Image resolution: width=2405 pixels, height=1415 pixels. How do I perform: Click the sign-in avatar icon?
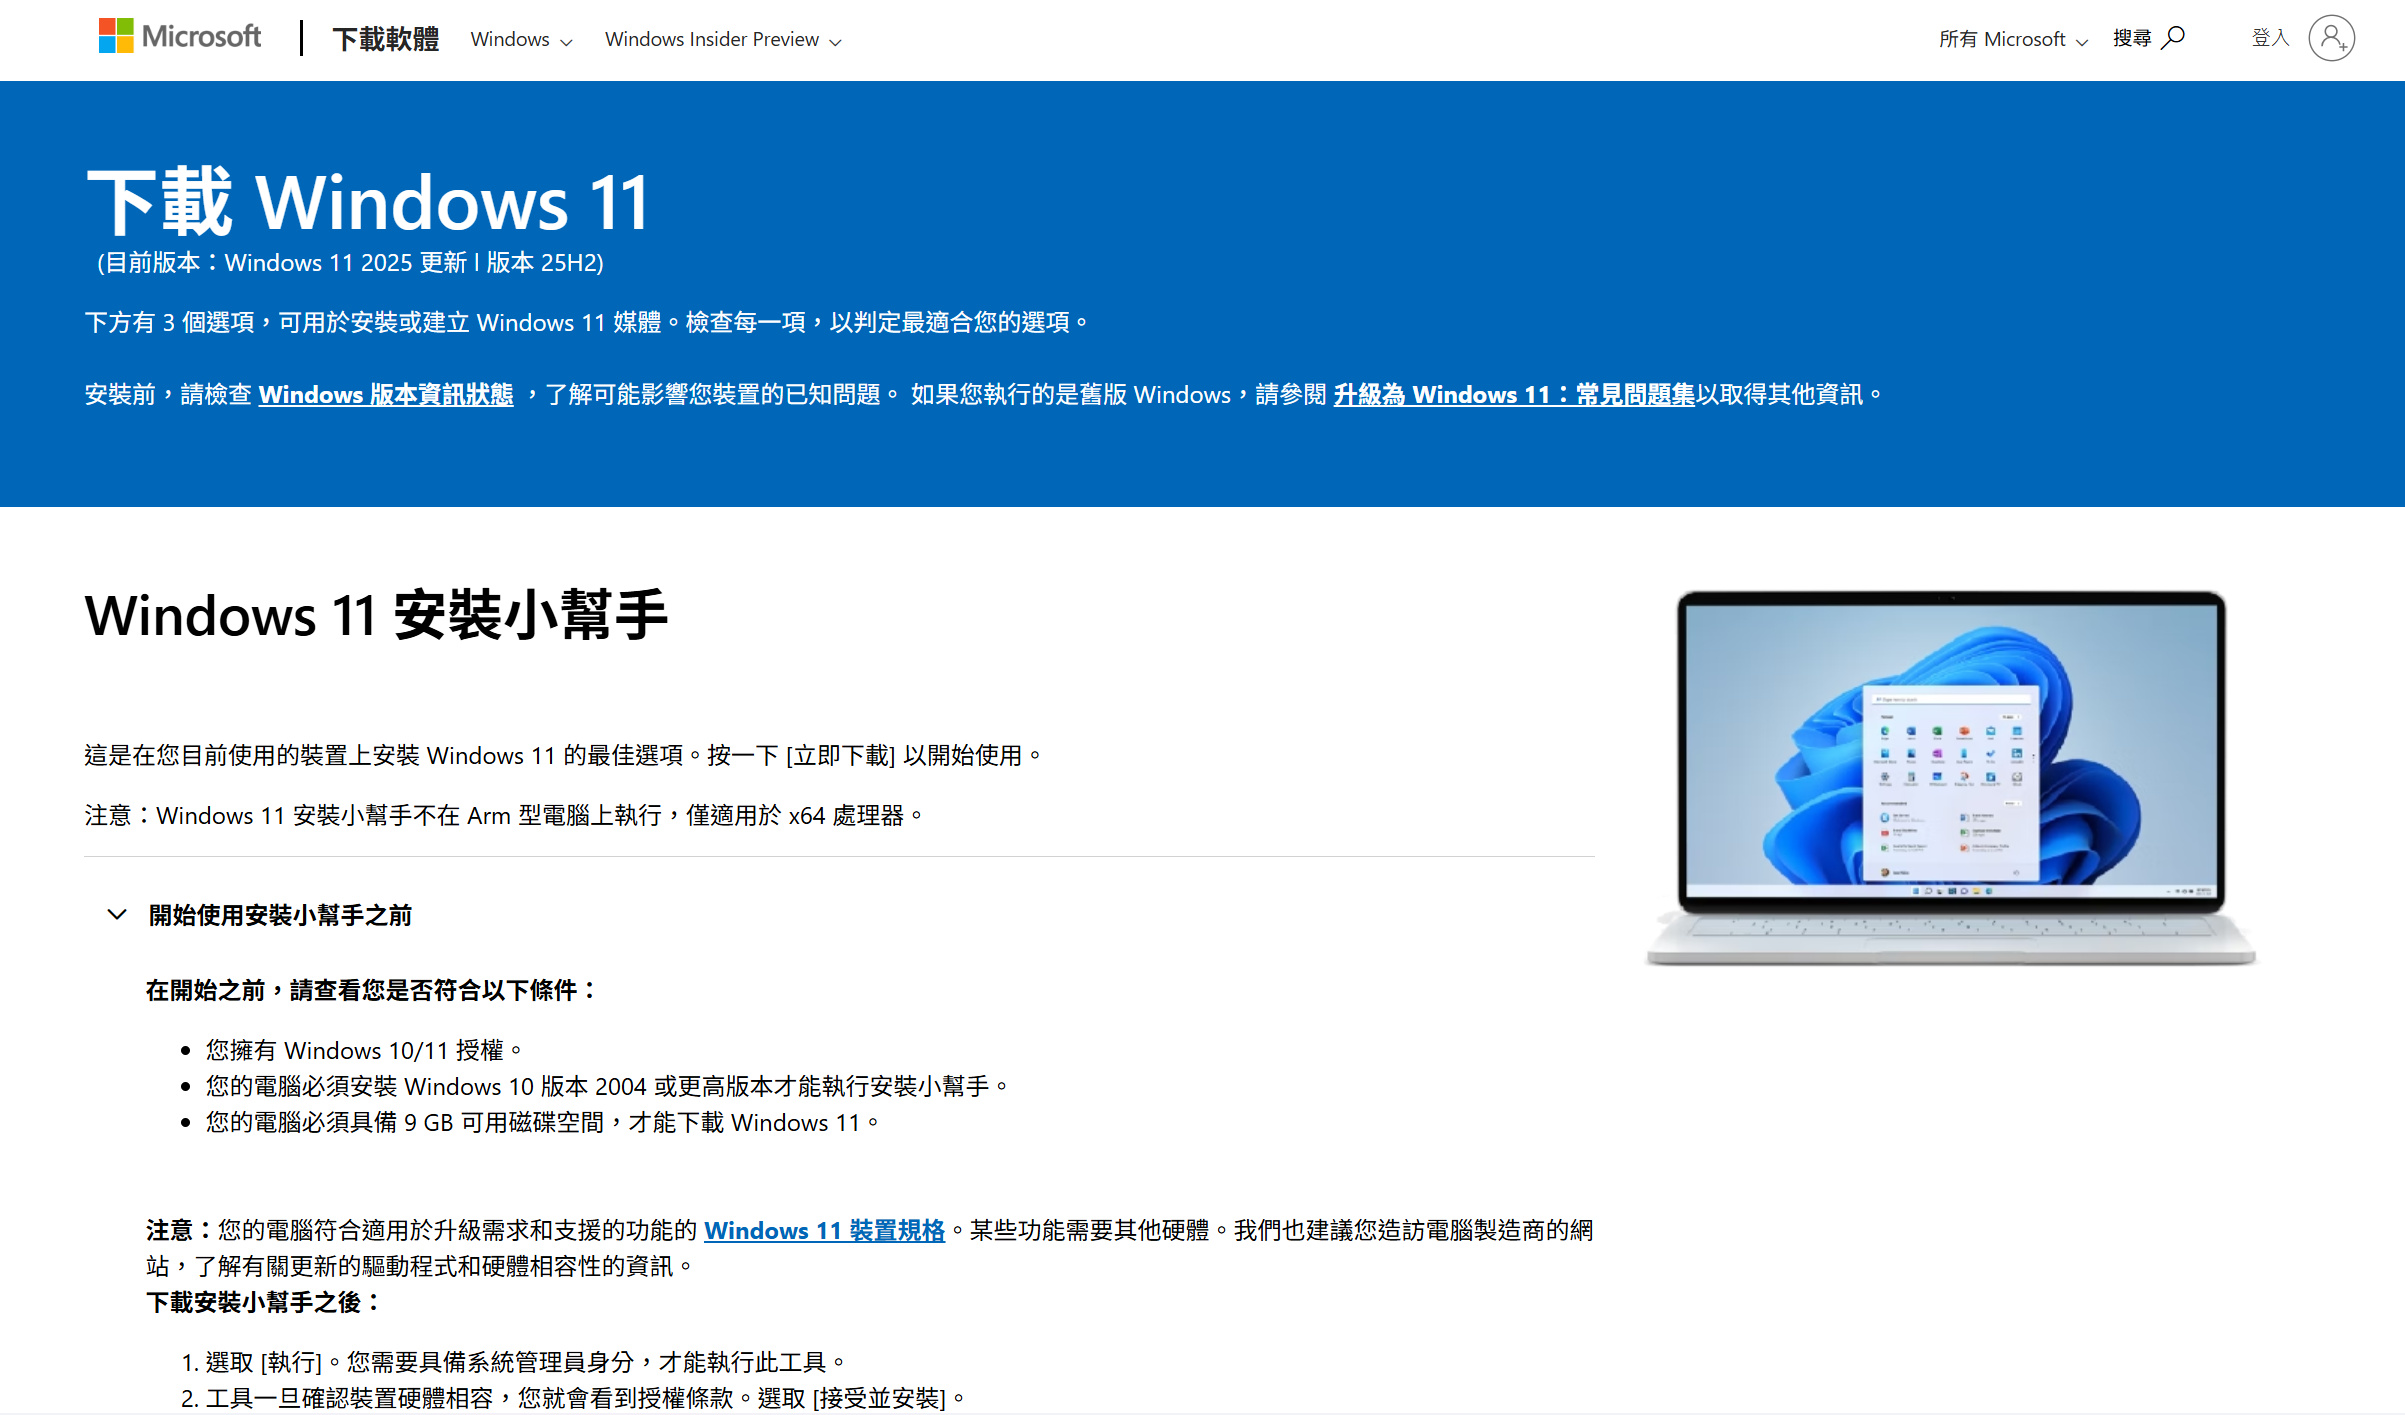pos(2331,39)
